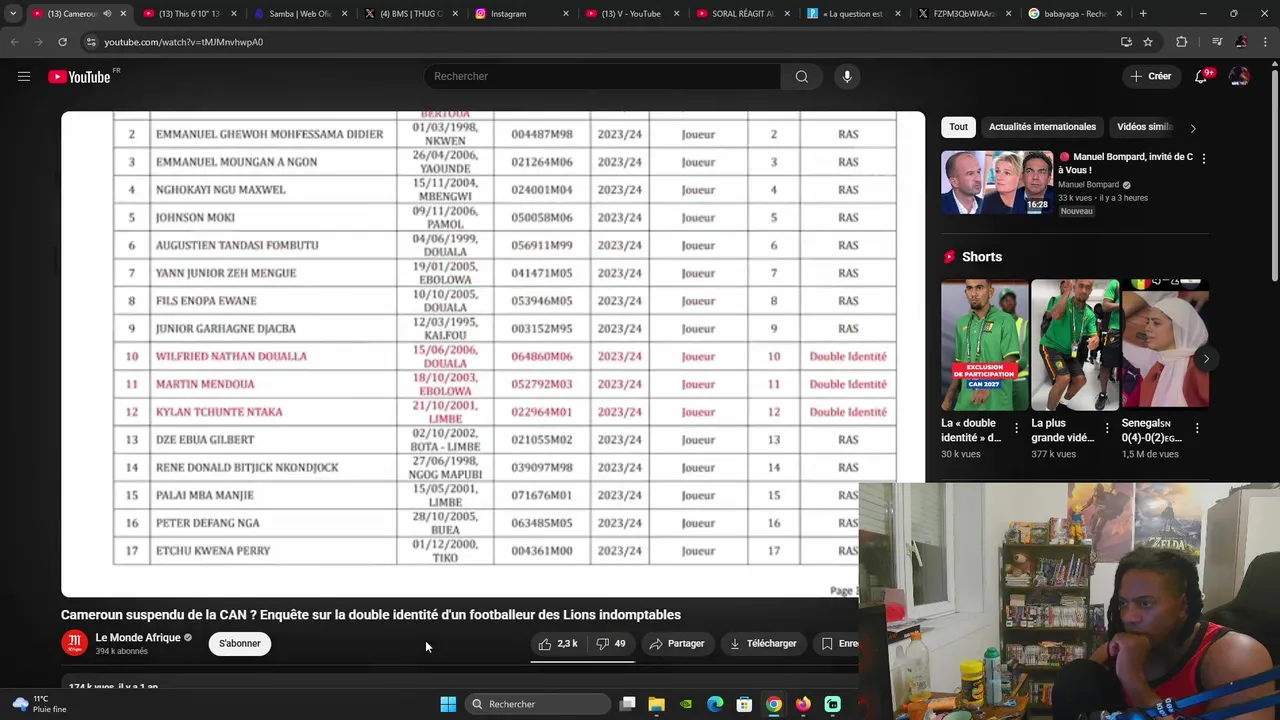The image size is (1280, 720).
Task: Open Chrome extensions puzzle icon
Action: click(1182, 42)
